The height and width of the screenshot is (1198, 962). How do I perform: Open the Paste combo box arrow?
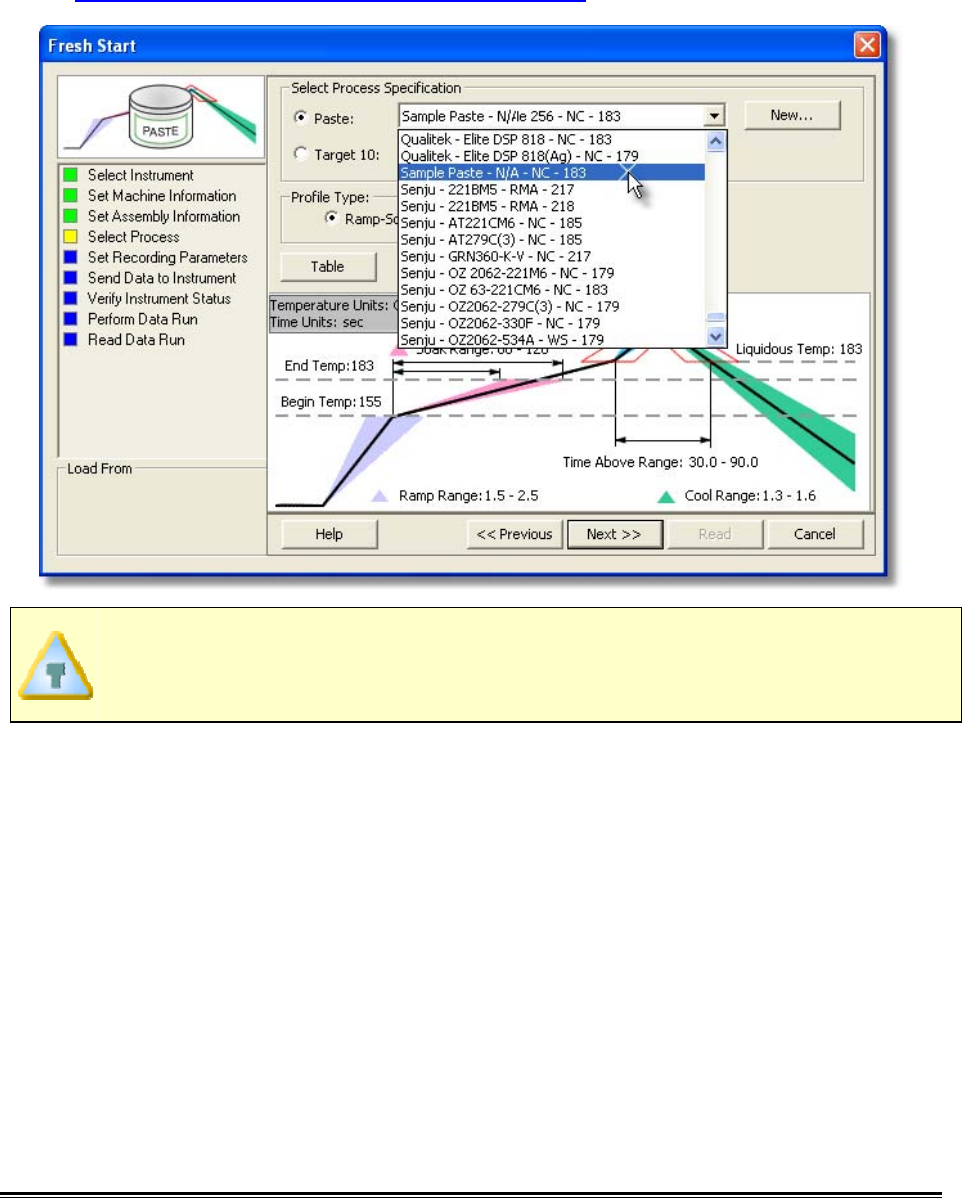(x=714, y=116)
